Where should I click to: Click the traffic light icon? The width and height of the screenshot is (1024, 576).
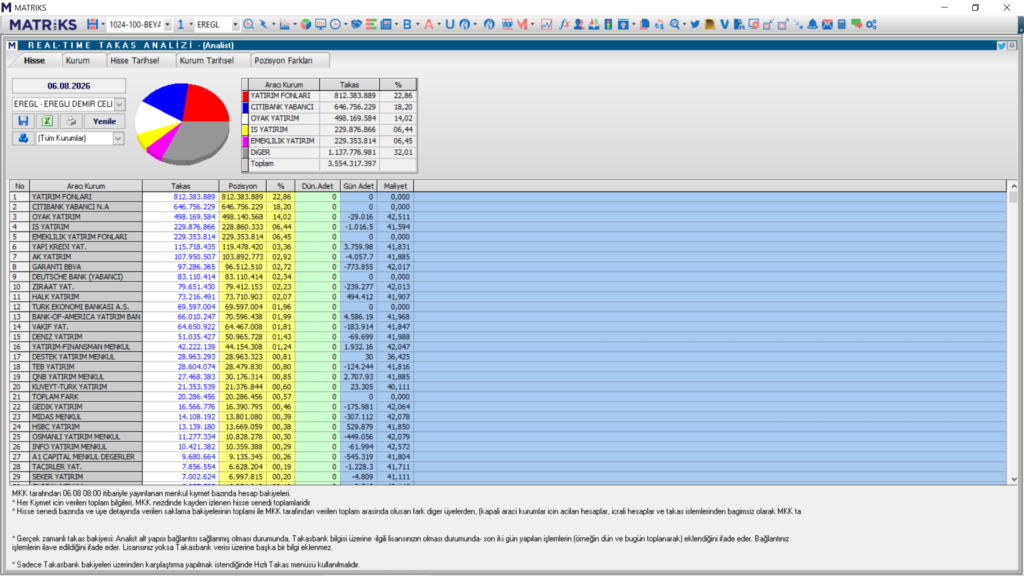tap(608, 24)
